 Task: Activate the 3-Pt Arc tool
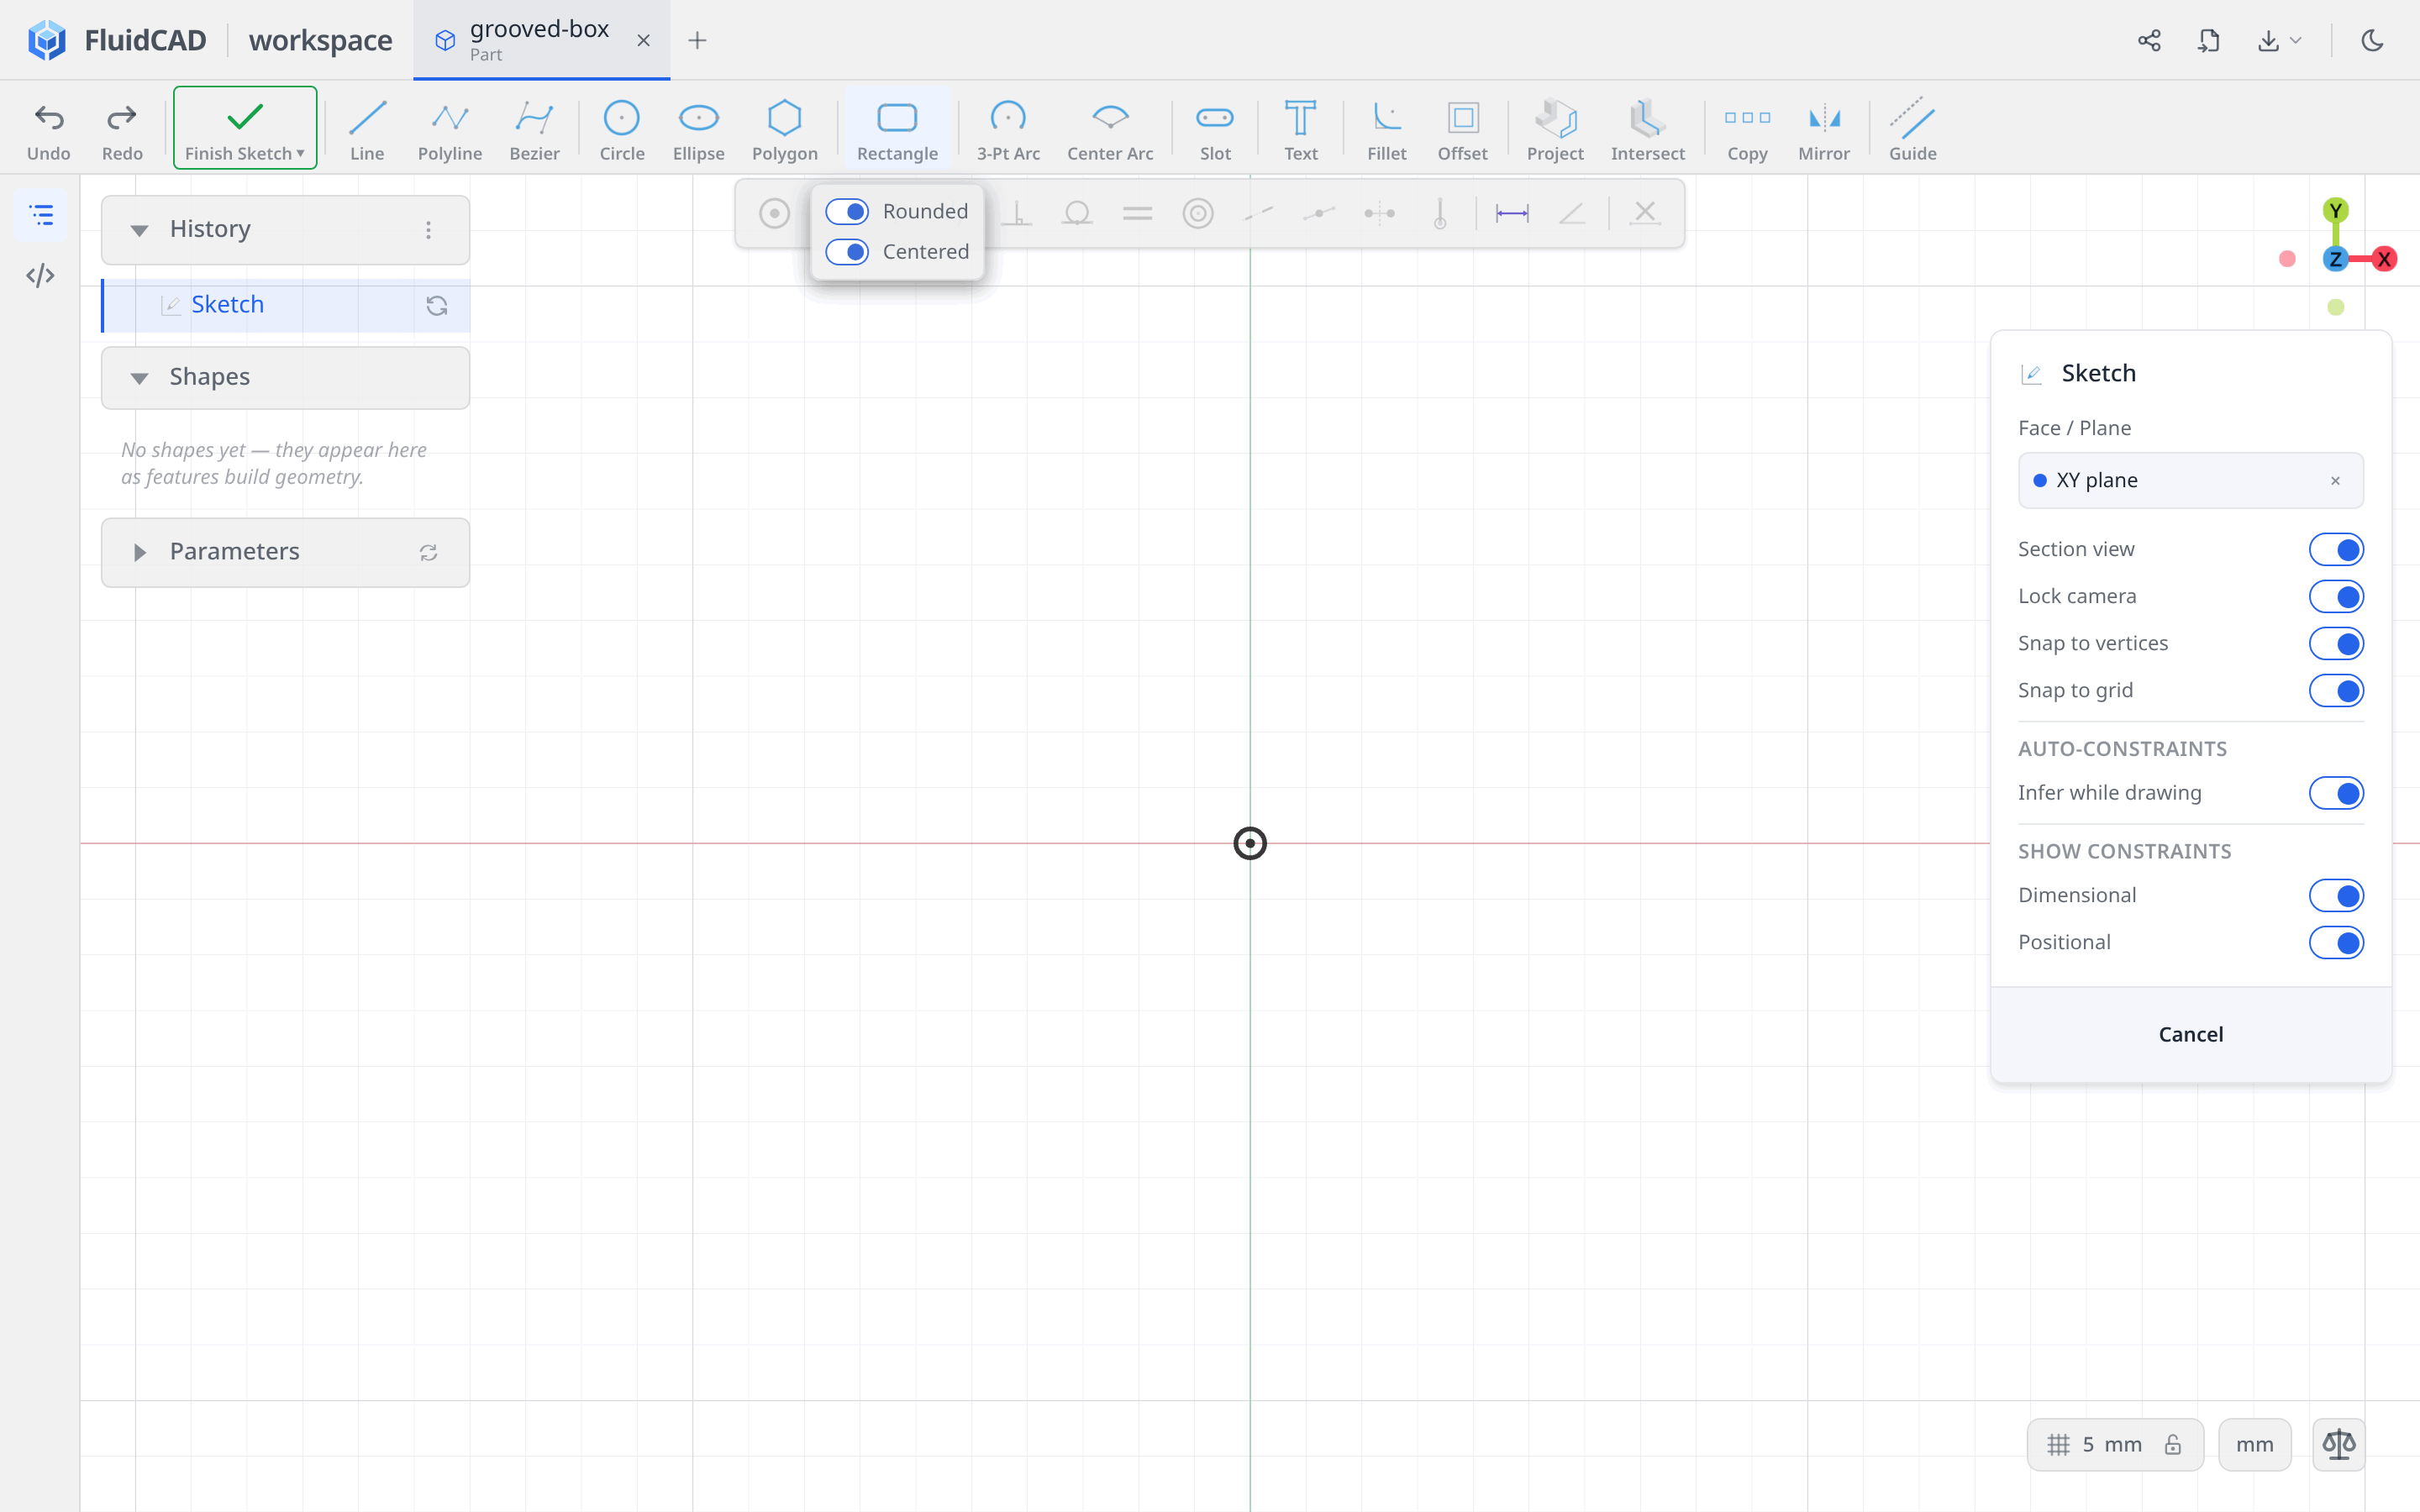[1008, 129]
